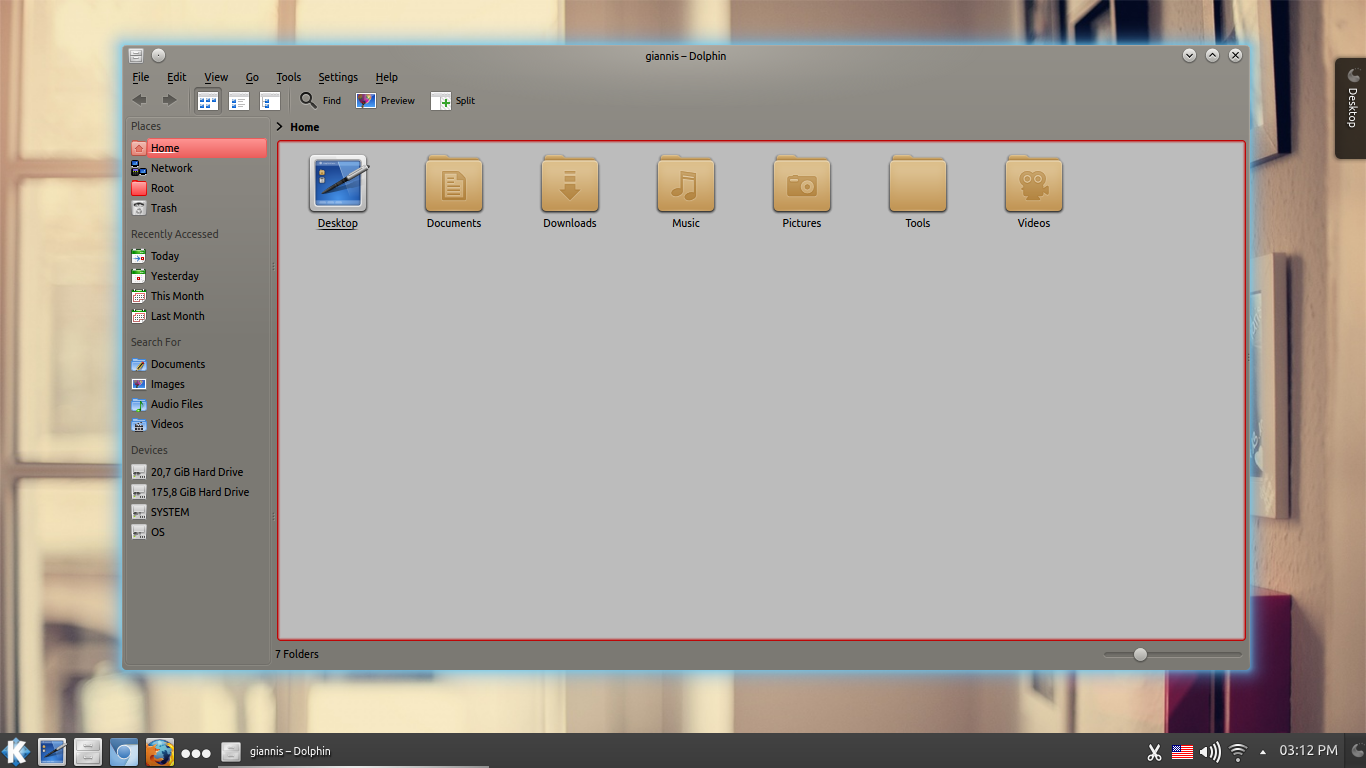Open the Desktop toolbox side tab
The height and width of the screenshot is (768, 1366).
[x=1352, y=108]
